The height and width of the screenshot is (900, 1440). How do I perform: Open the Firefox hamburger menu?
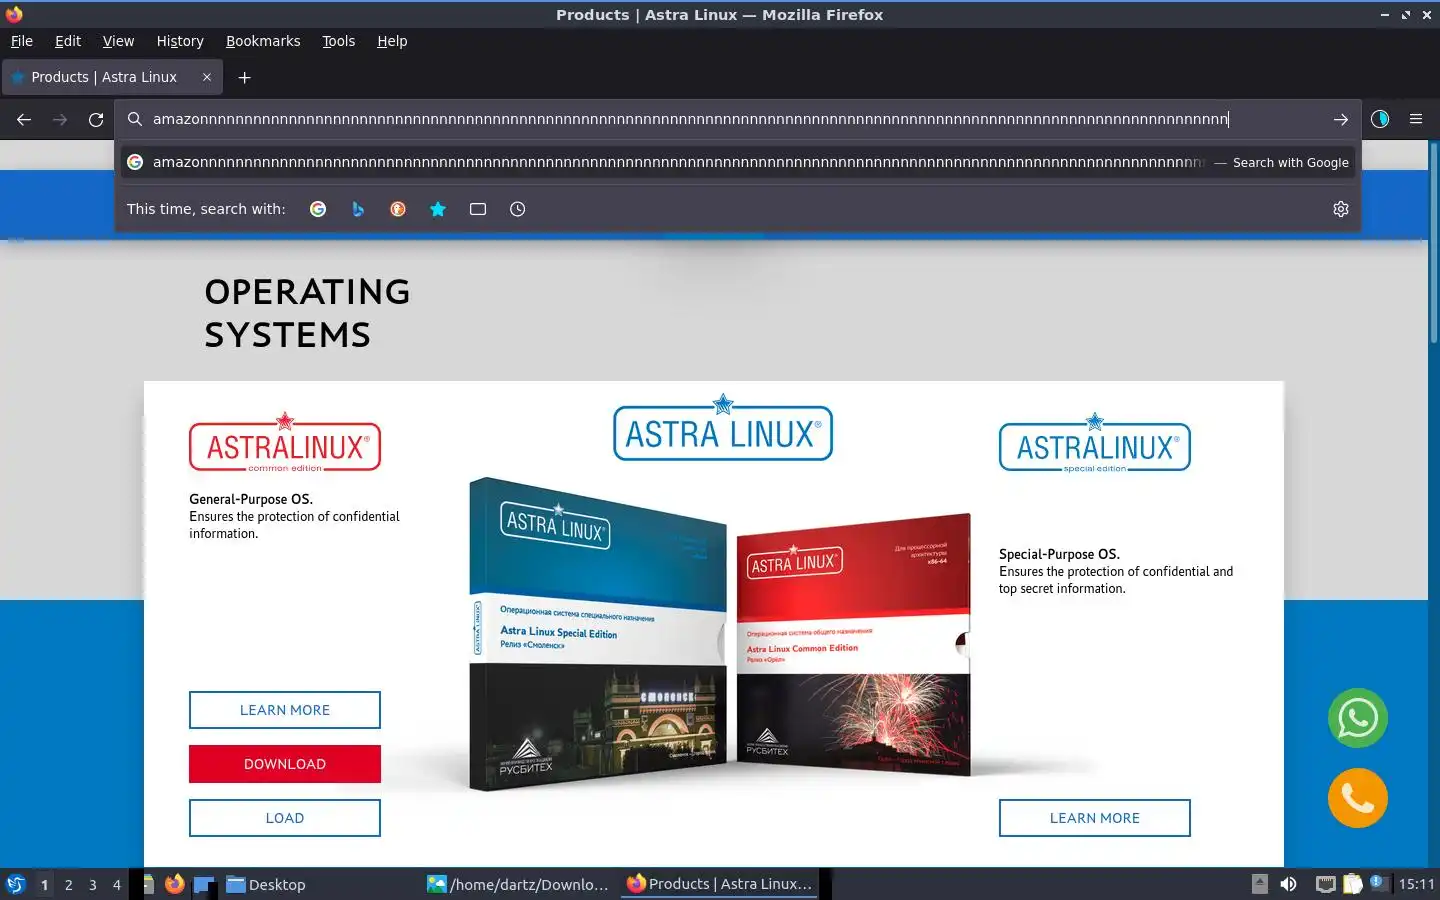pos(1416,119)
